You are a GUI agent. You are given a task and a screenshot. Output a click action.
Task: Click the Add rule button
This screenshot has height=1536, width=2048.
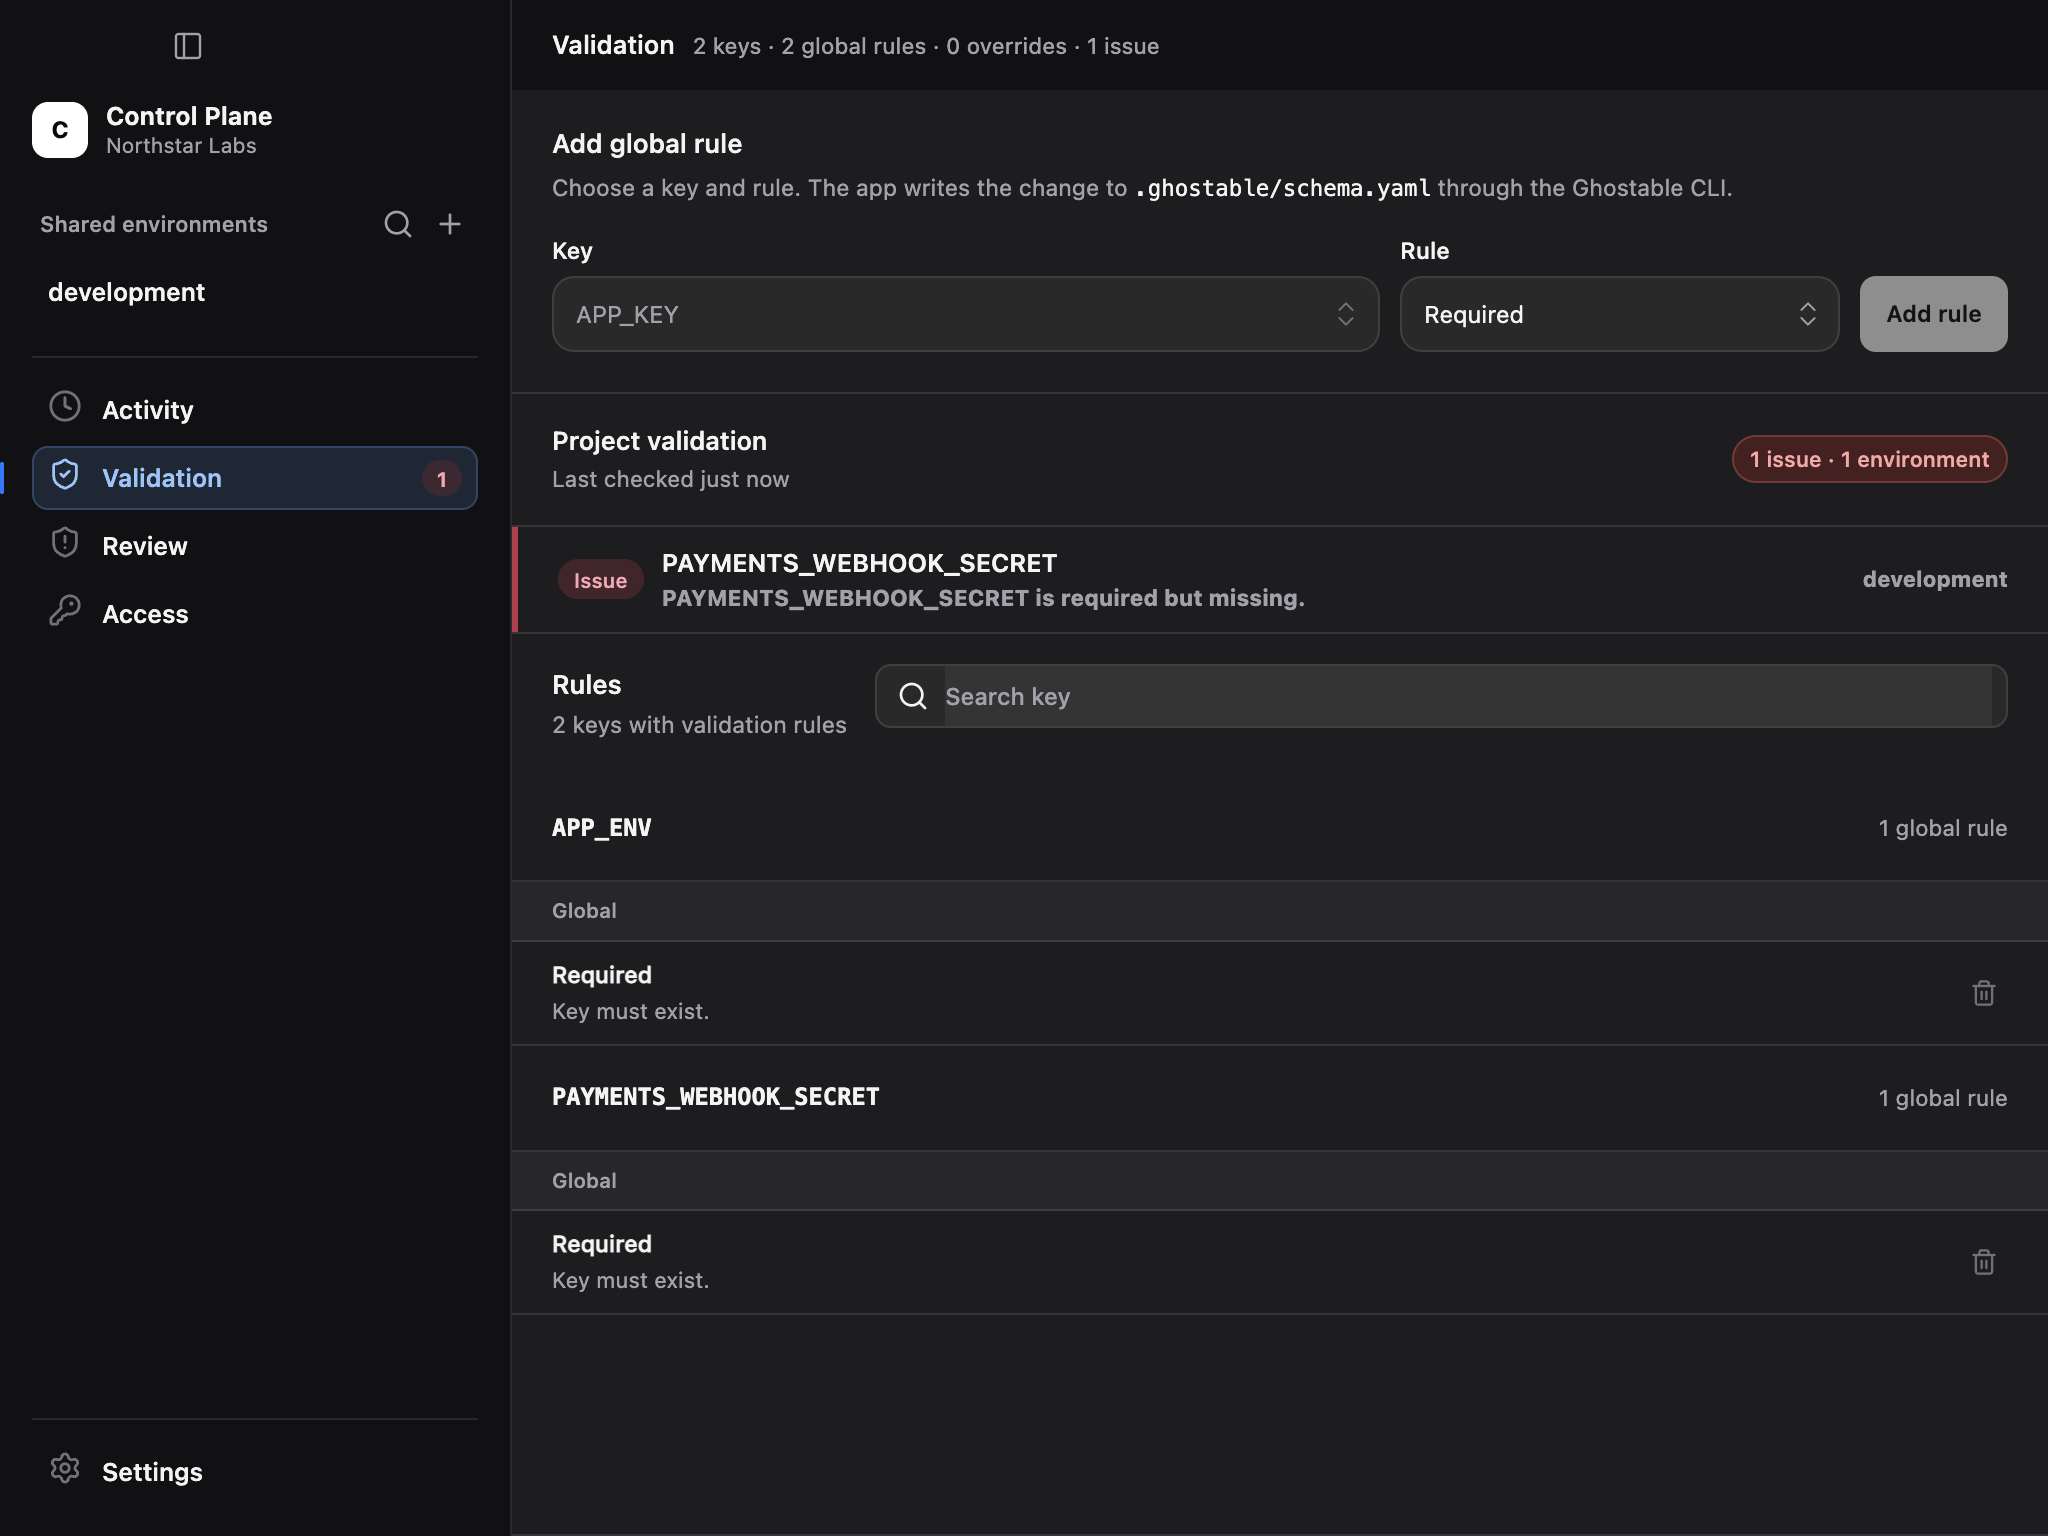1933,314
